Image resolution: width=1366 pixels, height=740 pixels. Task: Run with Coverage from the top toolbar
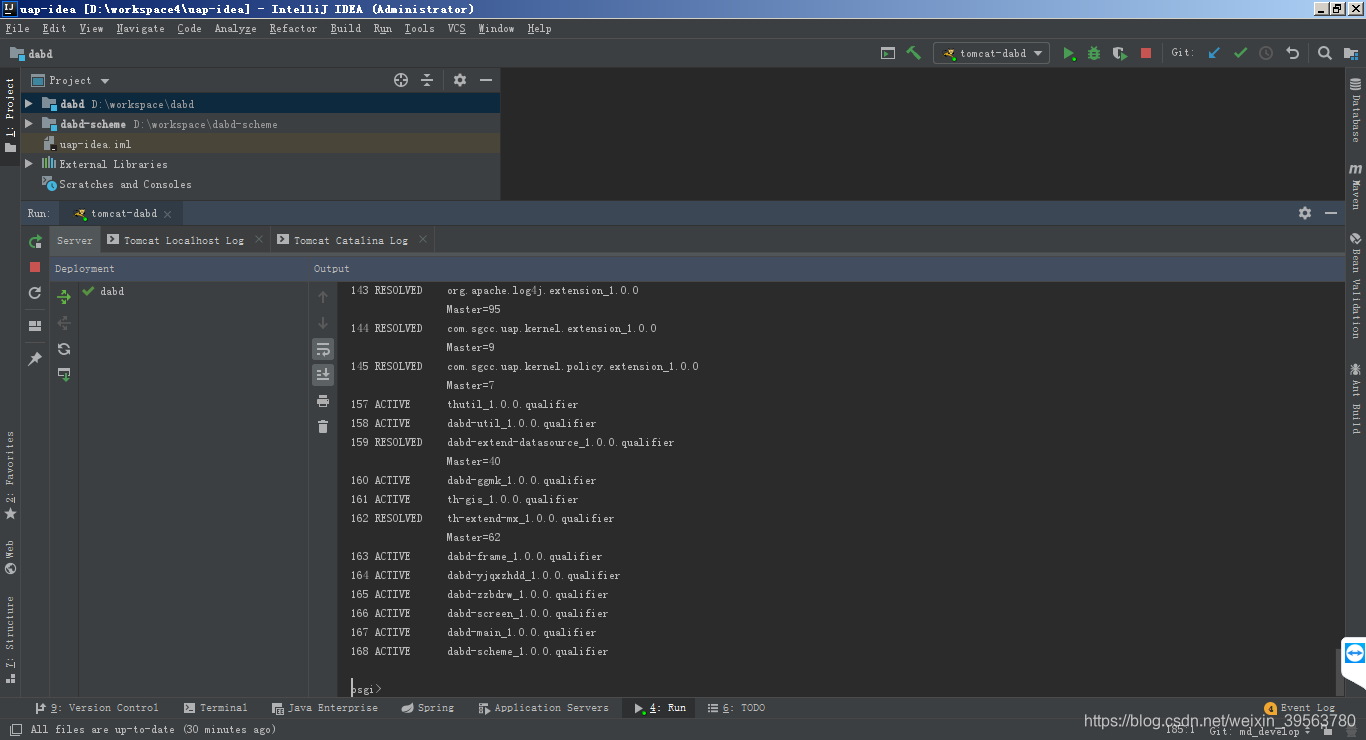pos(1120,53)
